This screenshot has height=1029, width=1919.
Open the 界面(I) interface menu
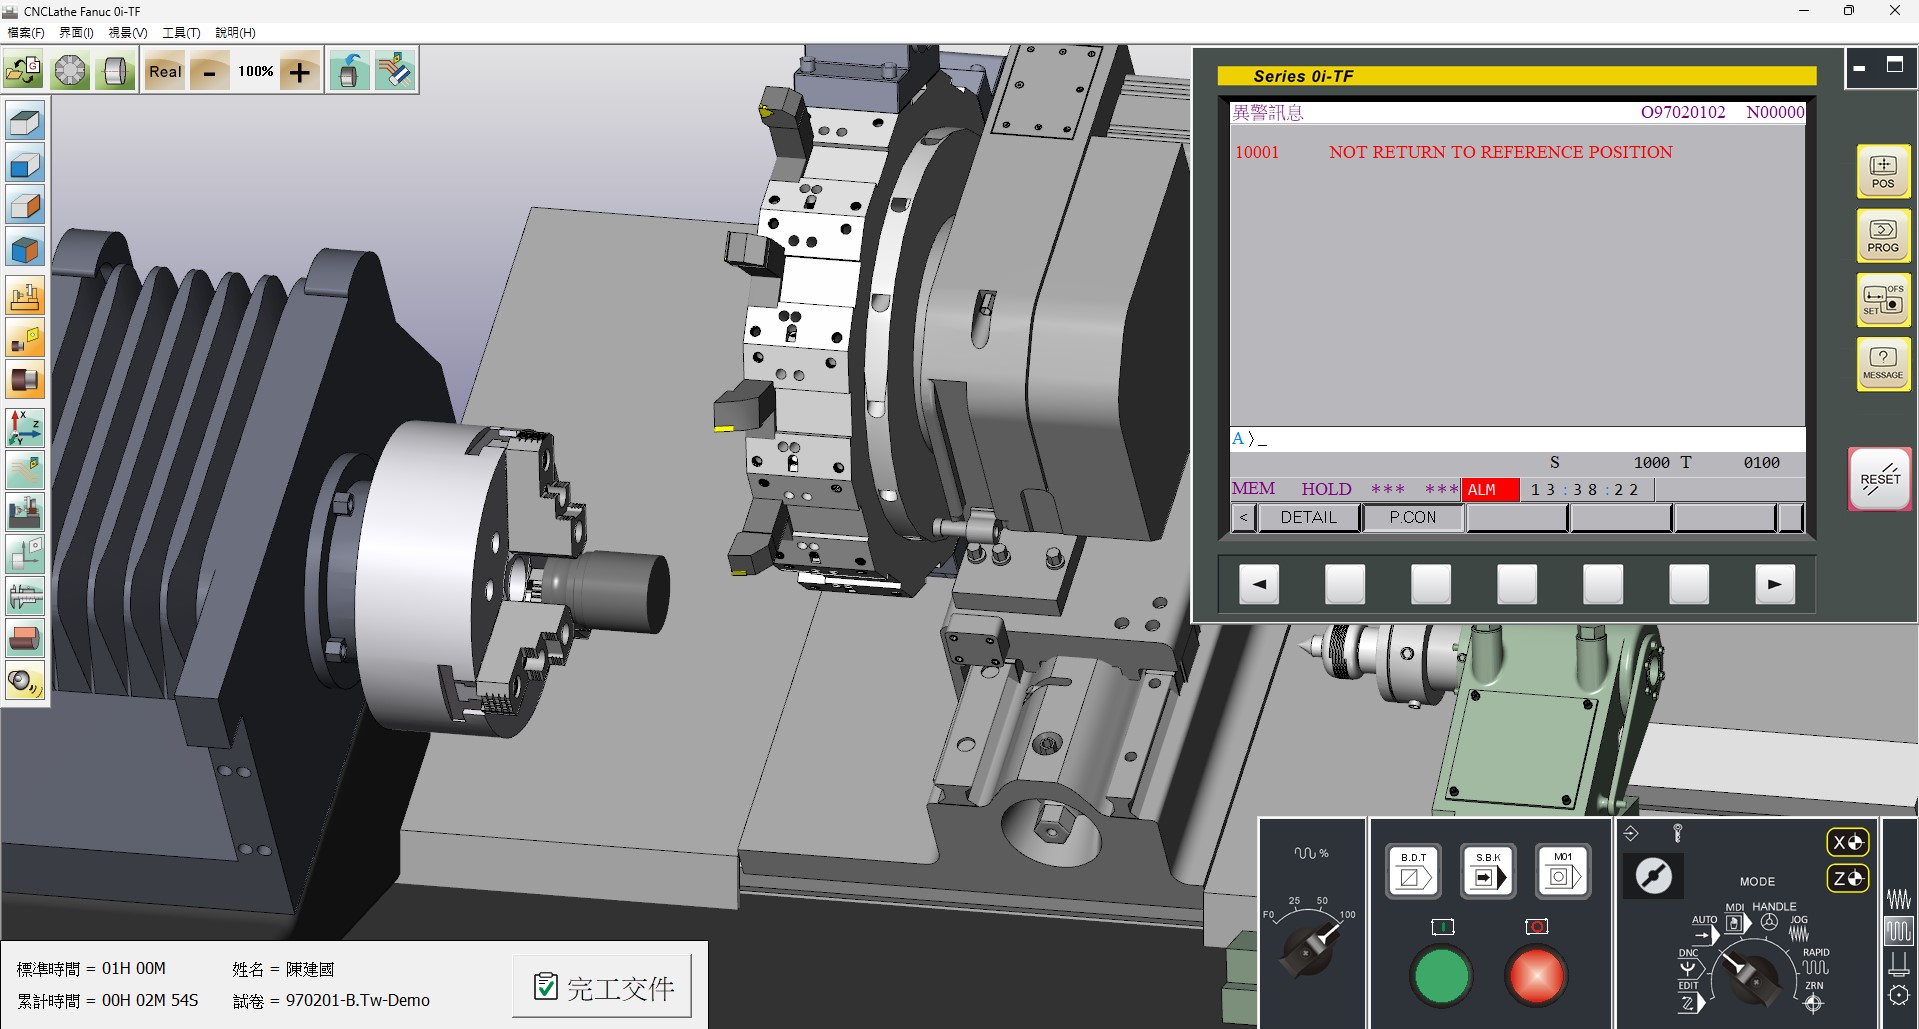point(76,32)
